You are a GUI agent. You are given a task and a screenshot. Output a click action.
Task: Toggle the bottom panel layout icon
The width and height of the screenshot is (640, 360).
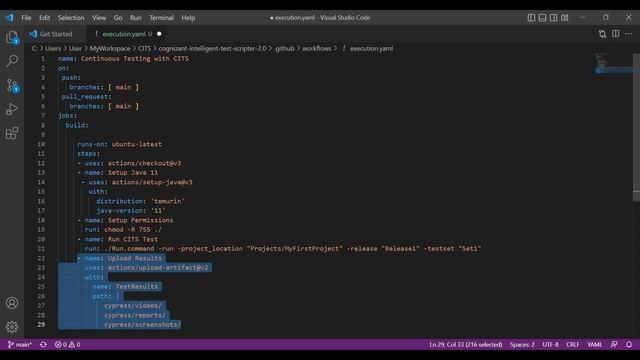[x=542, y=18]
